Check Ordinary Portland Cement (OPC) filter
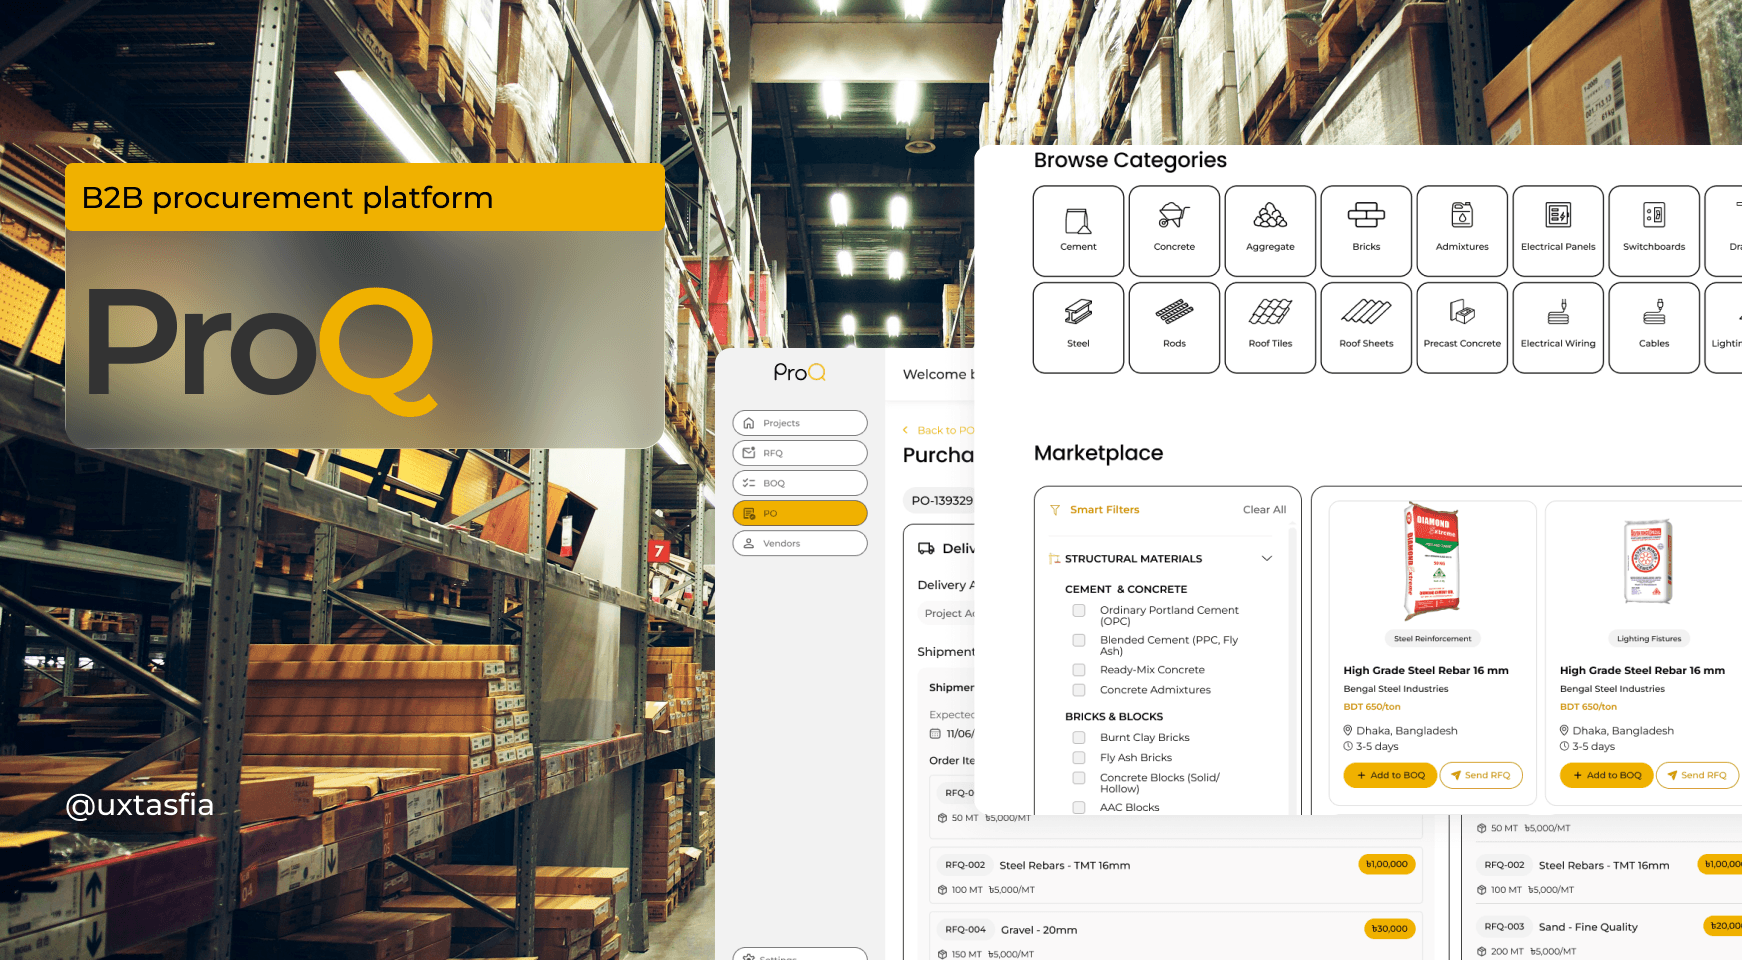This screenshot has height=960, width=1742. (x=1079, y=610)
